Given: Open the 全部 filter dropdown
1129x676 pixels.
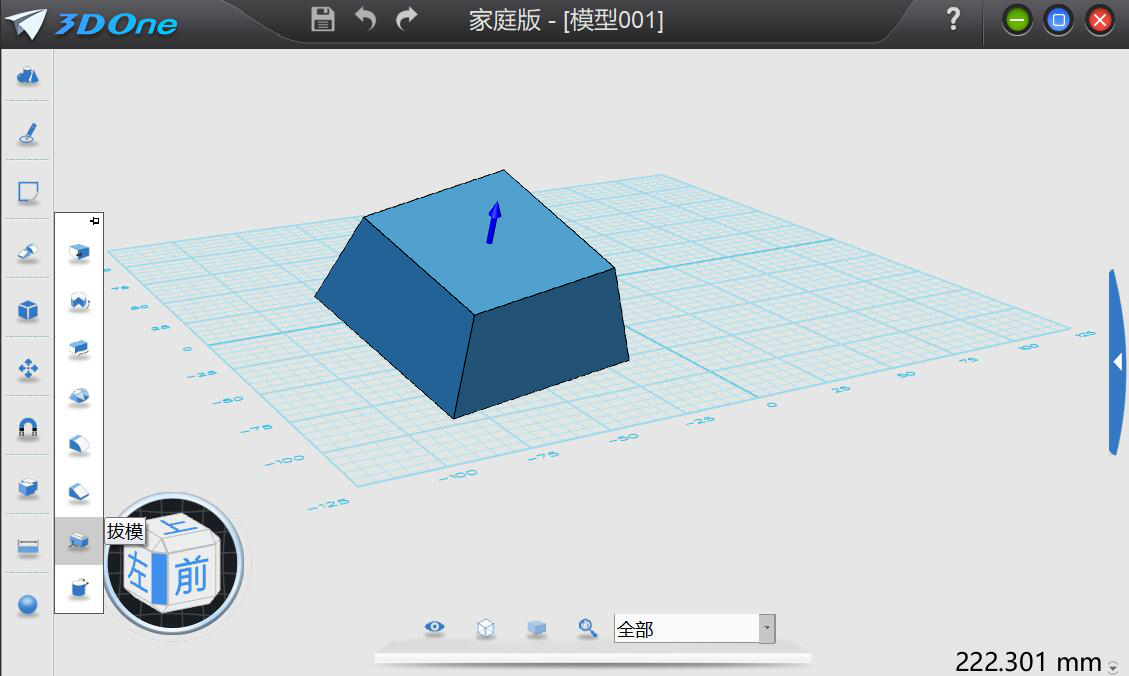Looking at the screenshot, I should point(765,628).
